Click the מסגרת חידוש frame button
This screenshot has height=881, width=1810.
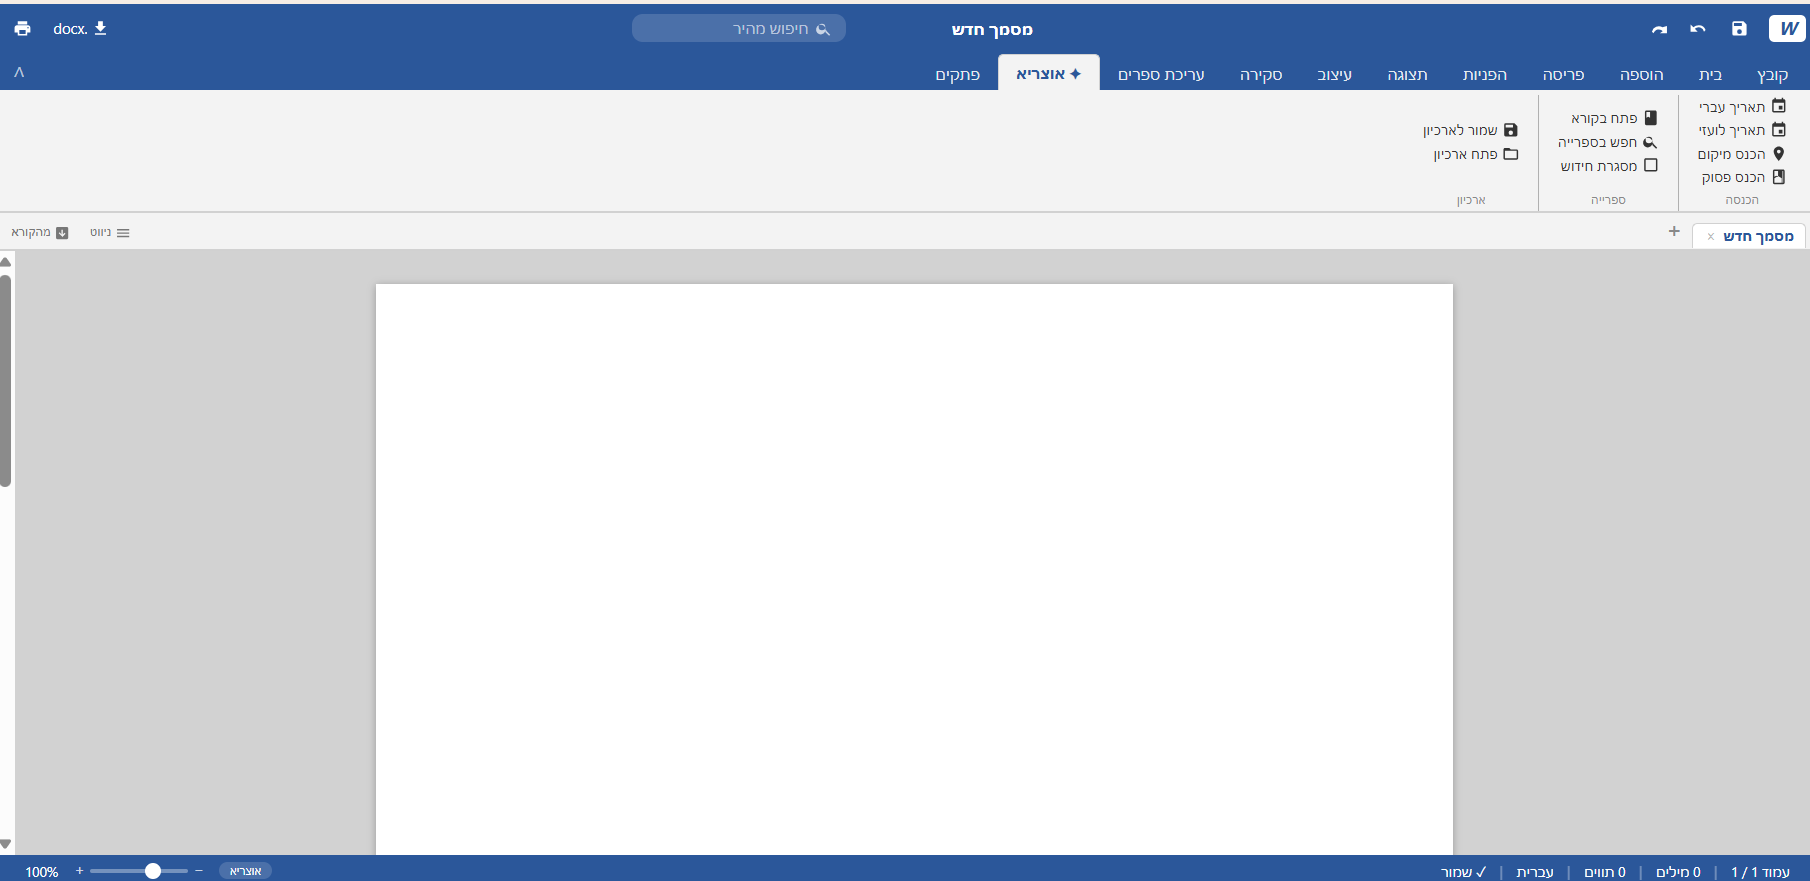point(1609,166)
